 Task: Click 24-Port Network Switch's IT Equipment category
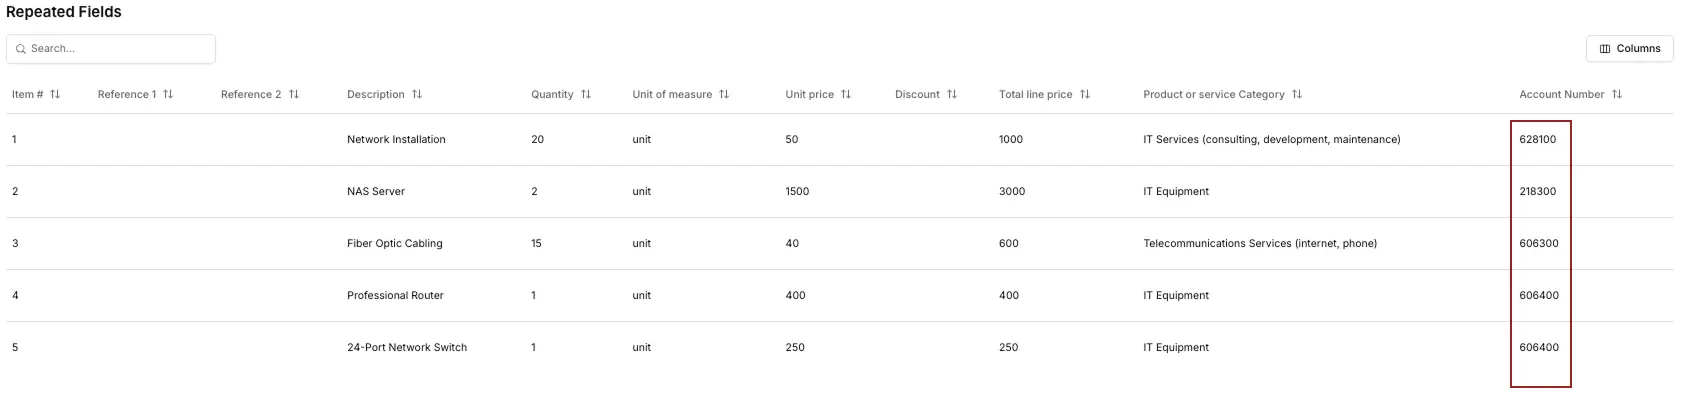(1176, 347)
